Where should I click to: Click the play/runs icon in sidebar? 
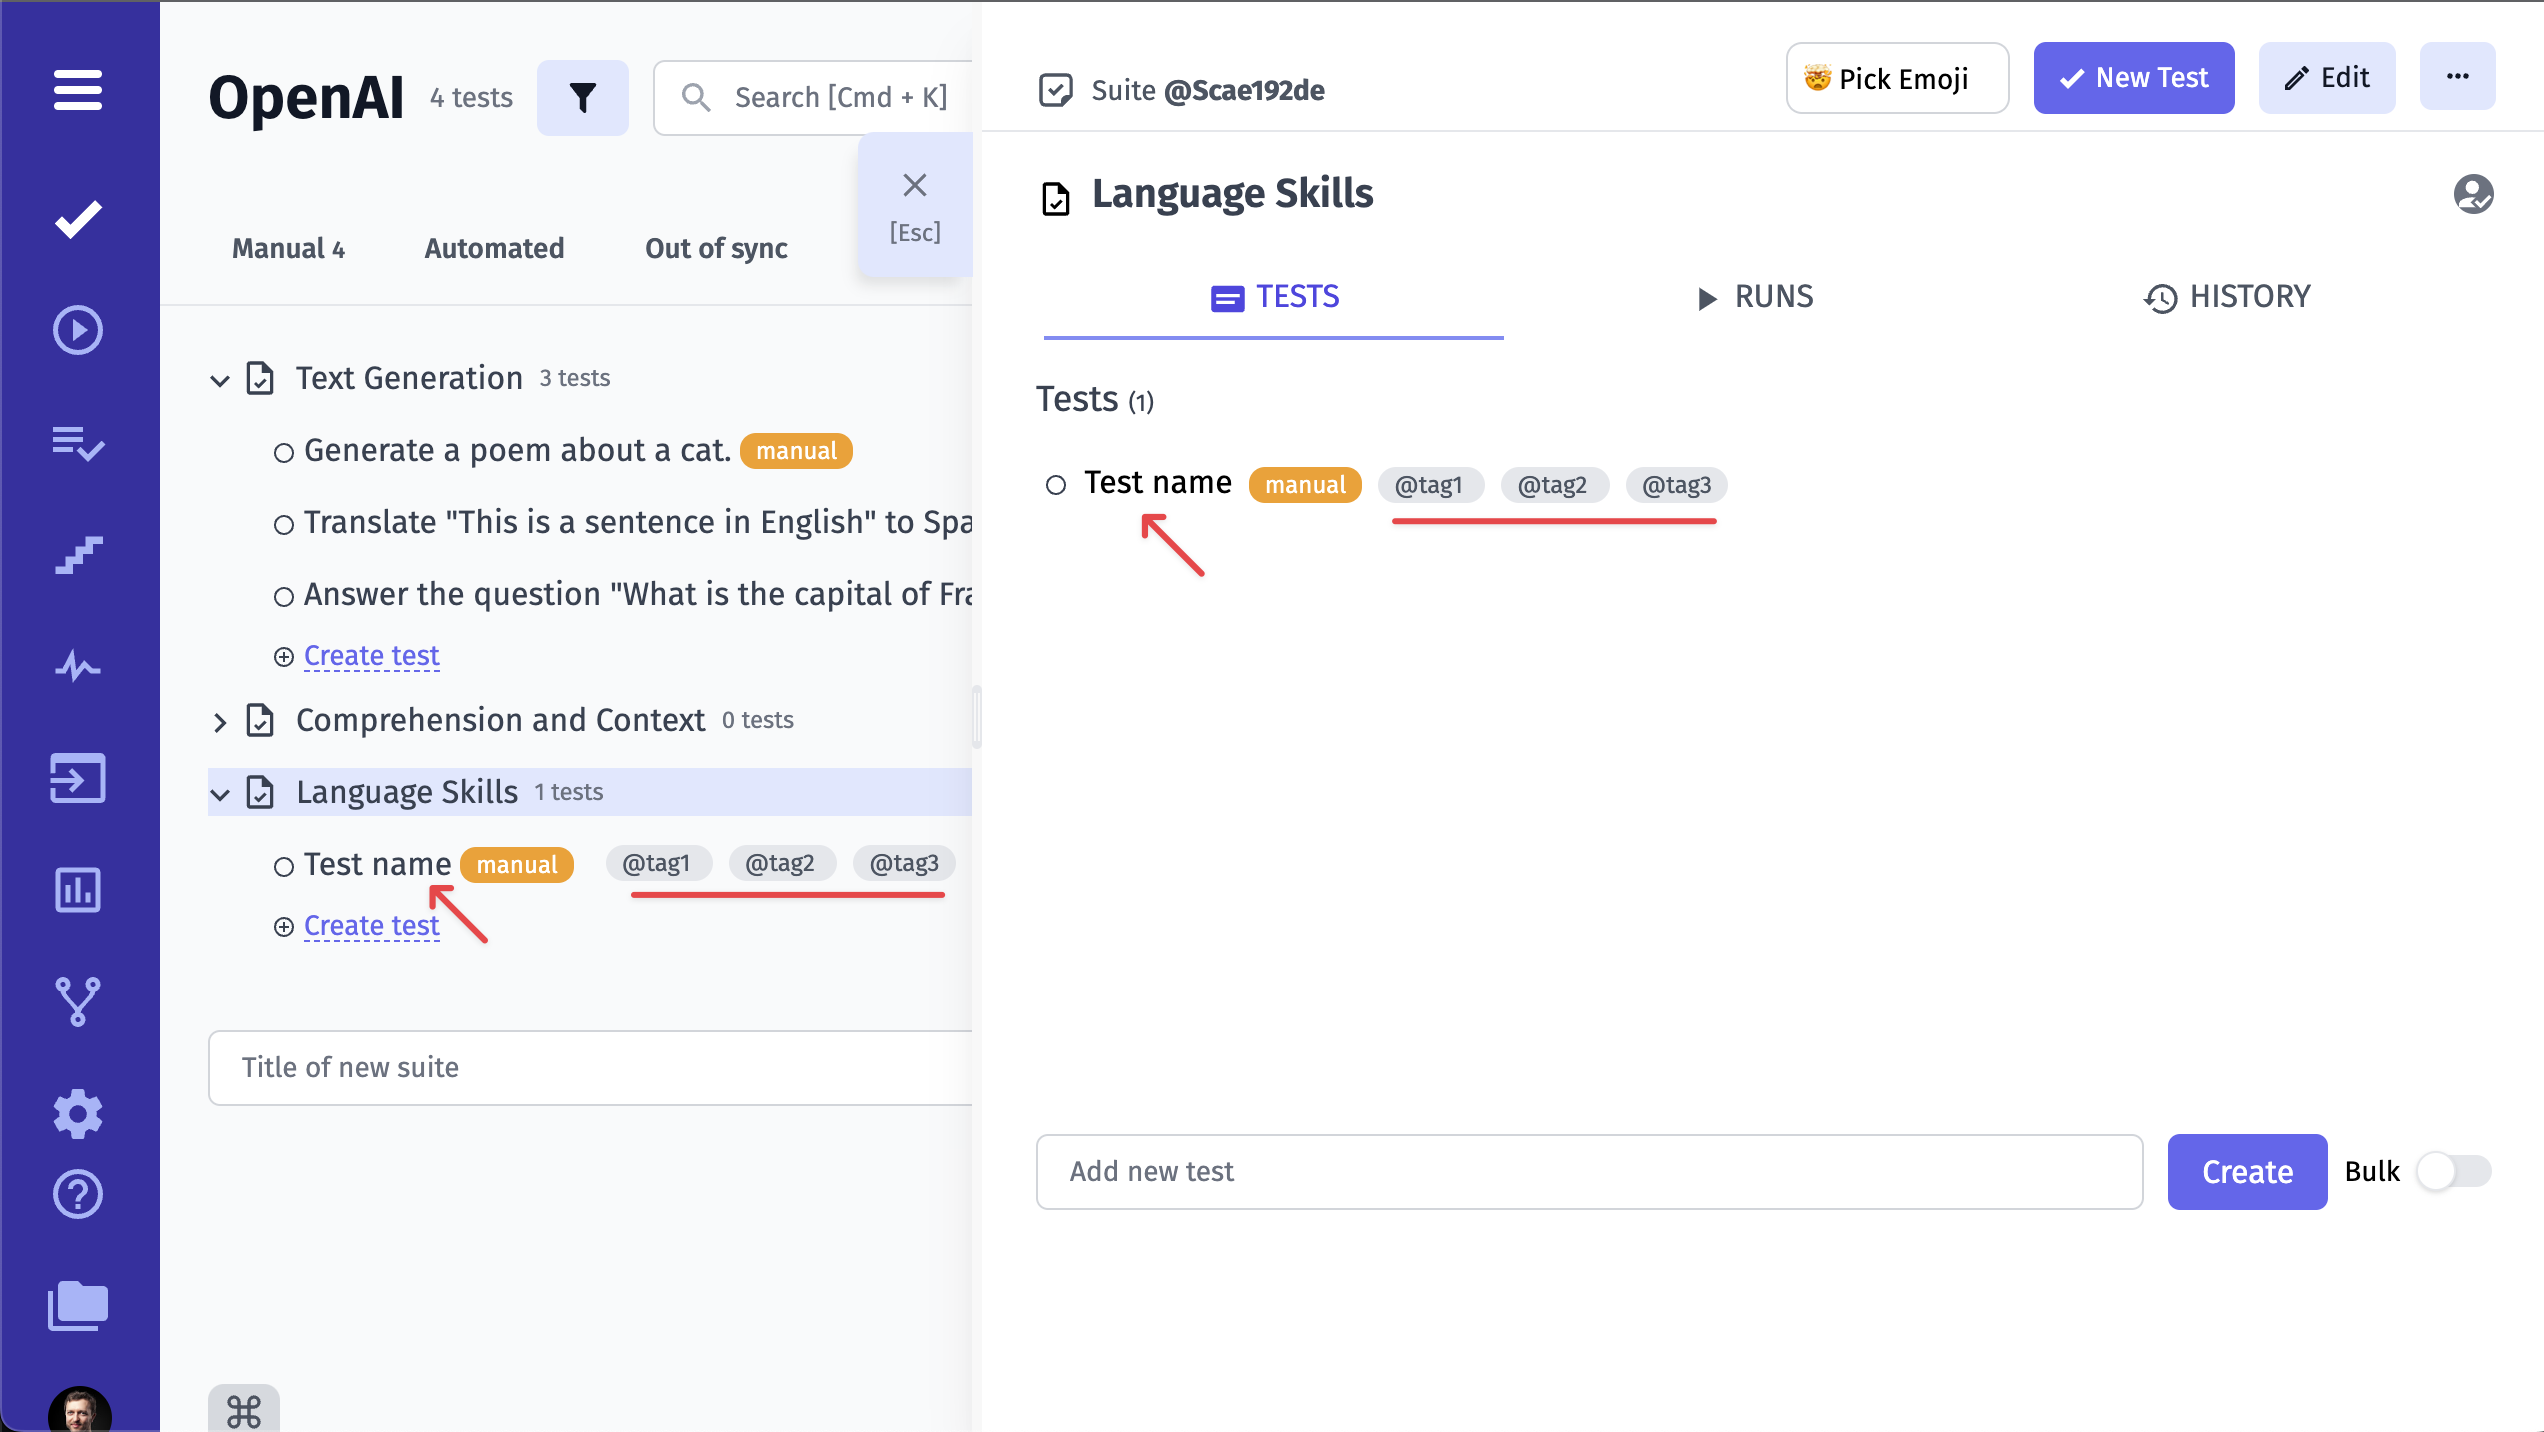(x=79, y=328)
